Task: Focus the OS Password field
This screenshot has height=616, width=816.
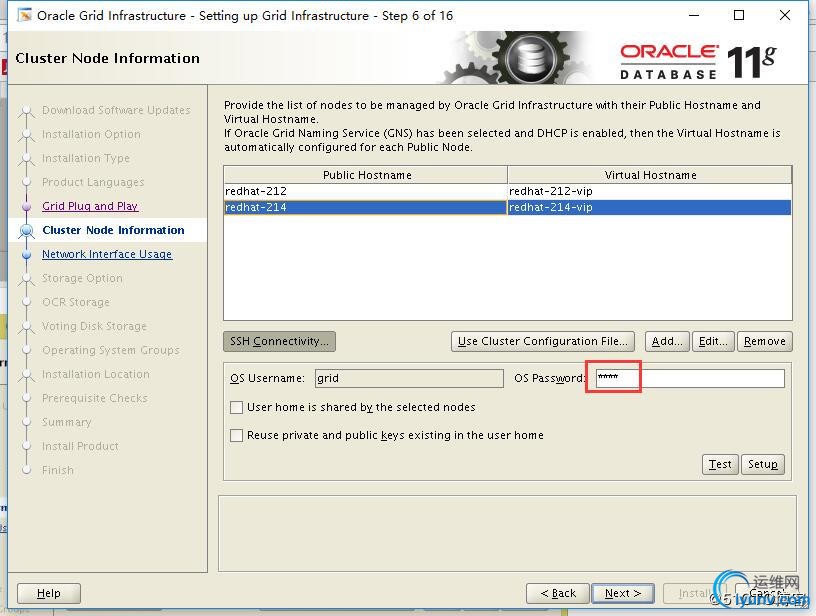Action: (690, 378)
